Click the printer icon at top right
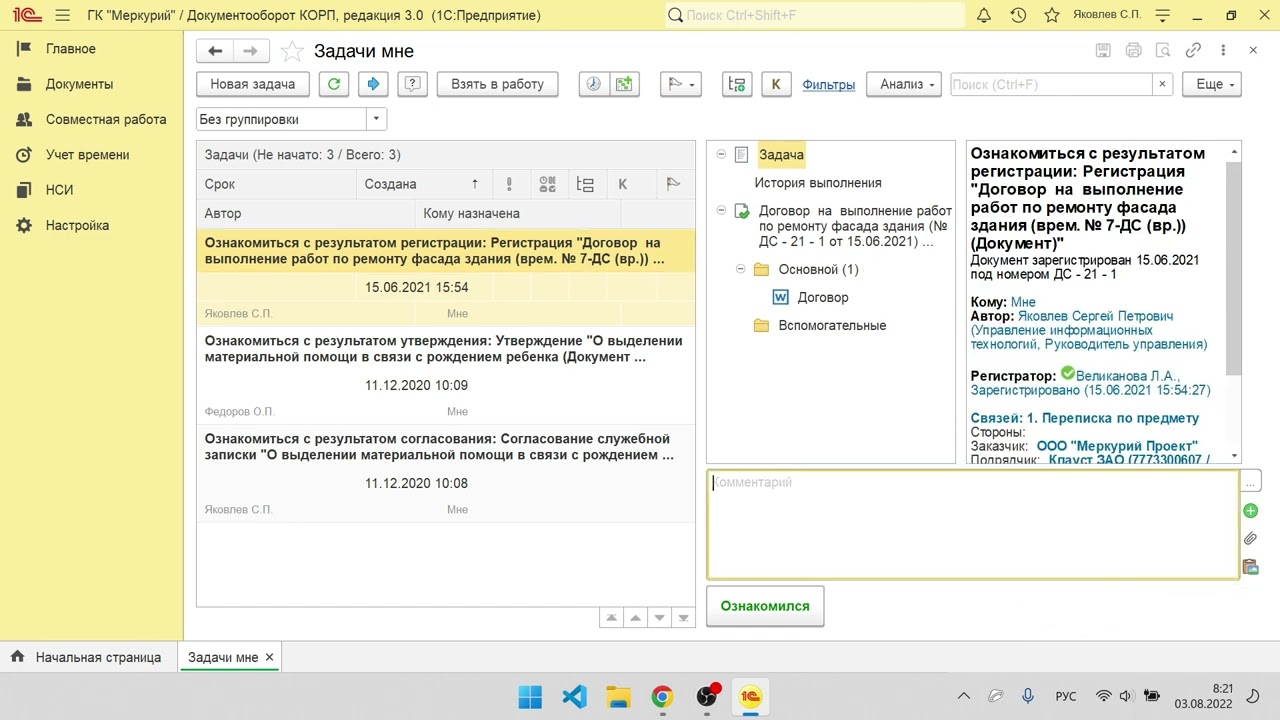The height and width of the screenshot is (720, 1280). coord(1133,50)
